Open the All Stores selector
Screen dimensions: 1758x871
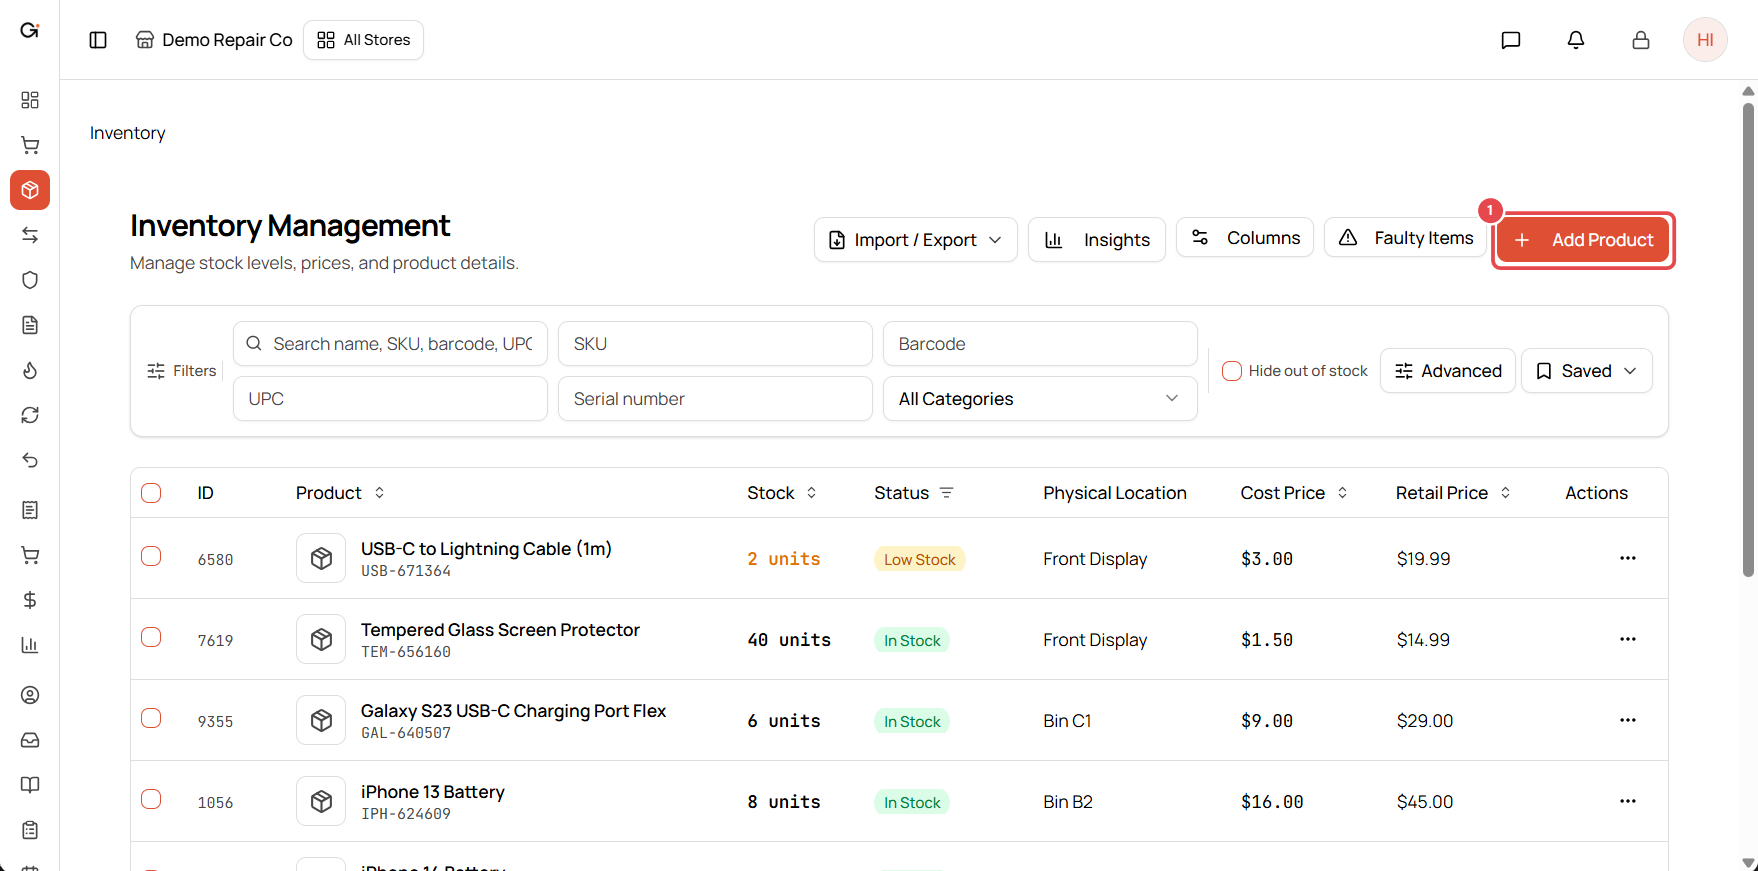pyautogui.click(x=363, y=40)
